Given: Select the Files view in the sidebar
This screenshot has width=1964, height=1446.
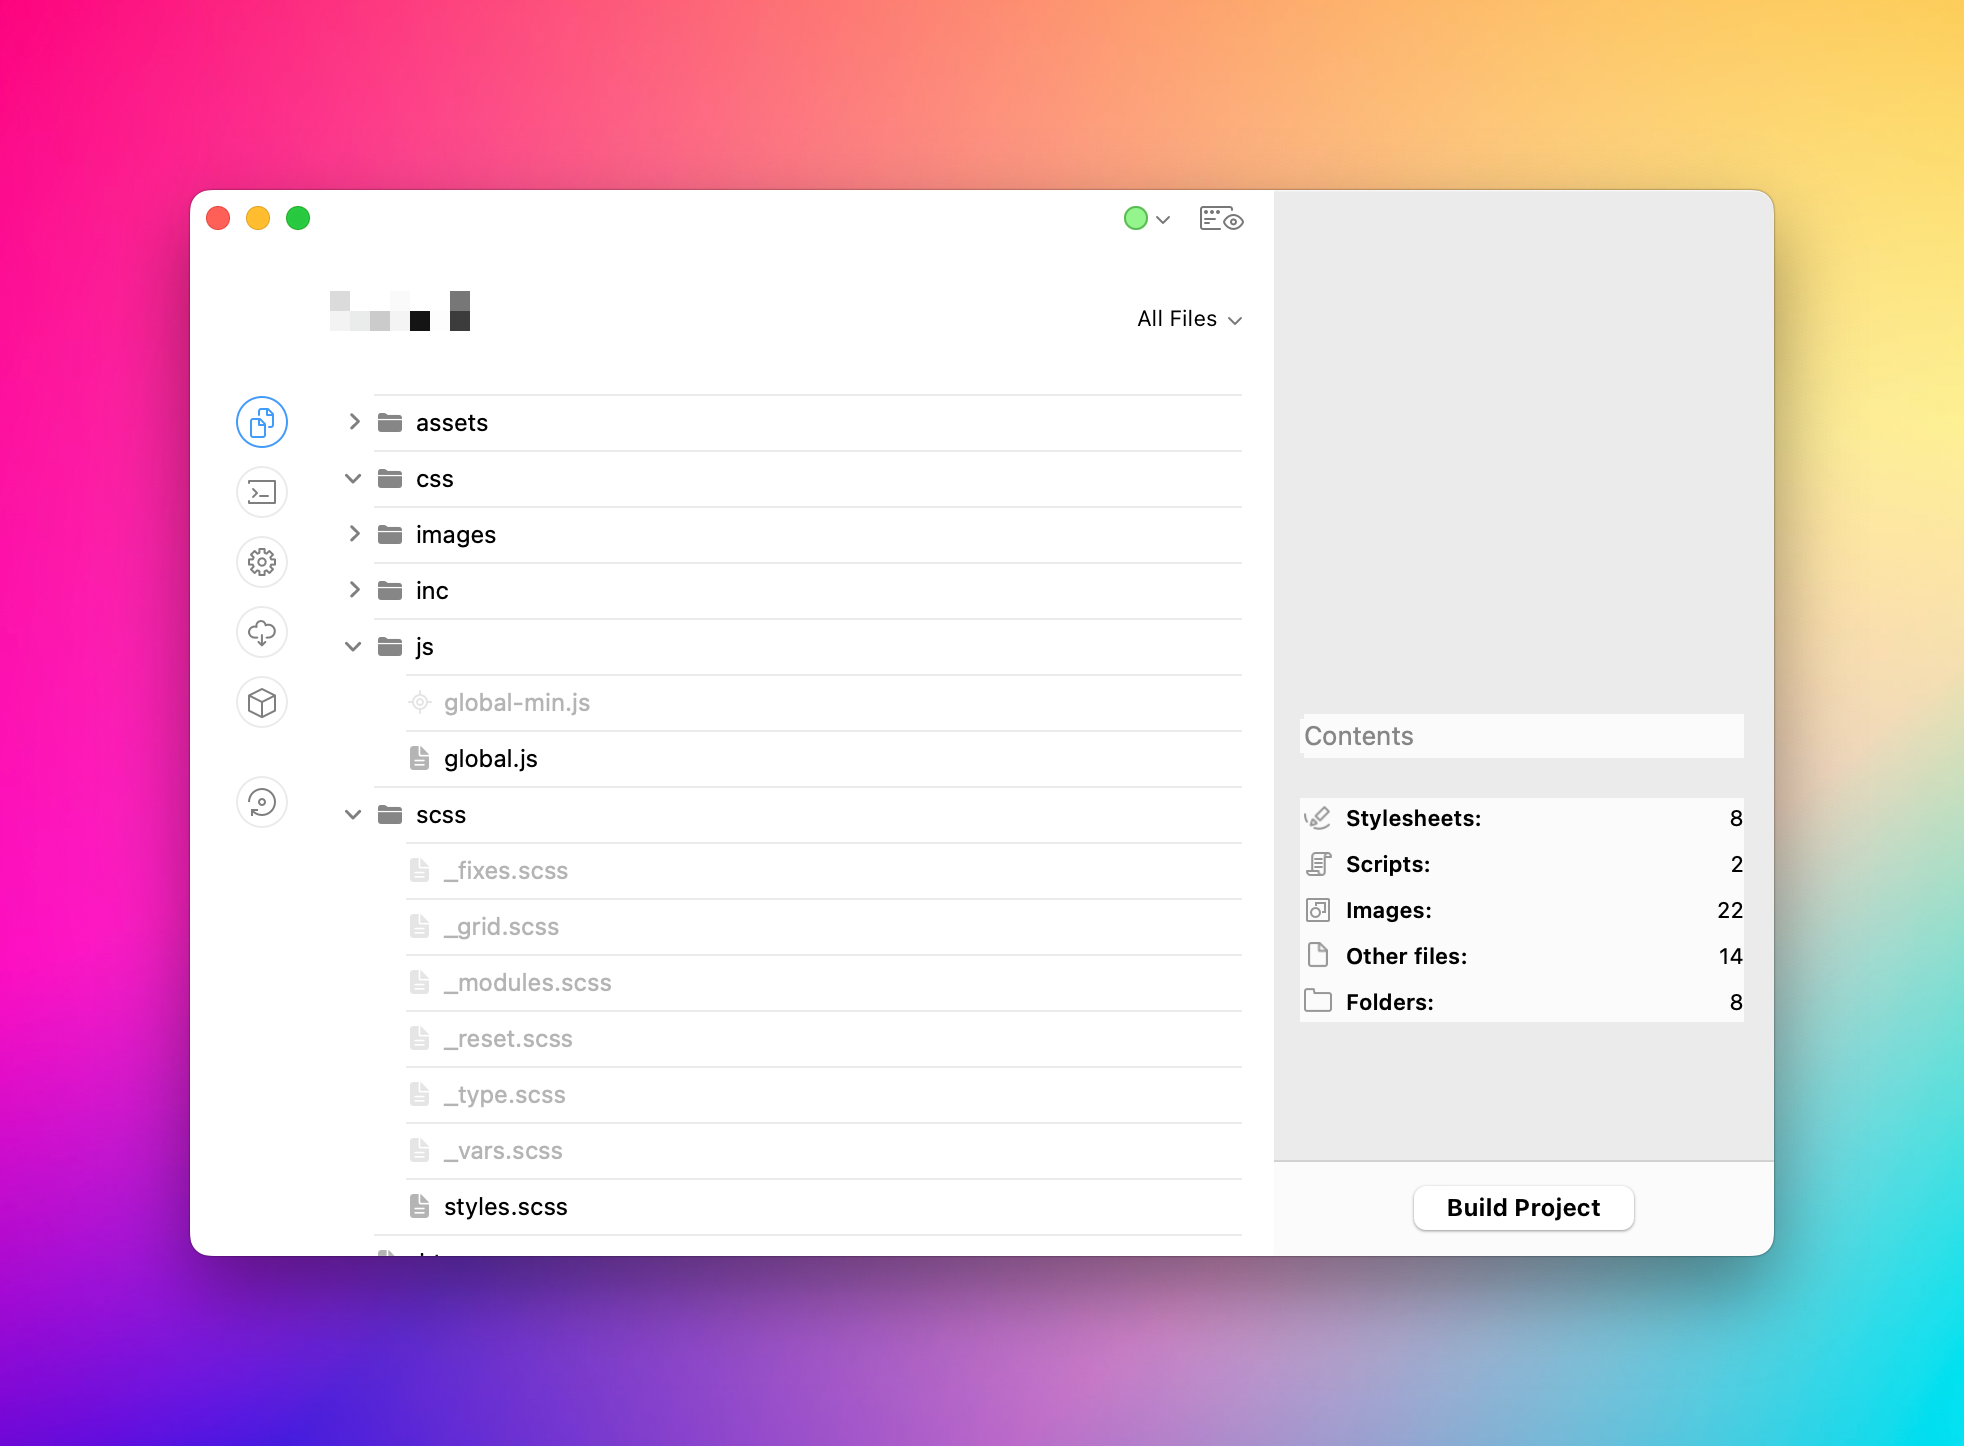Looking at the screenshot, I should [261, 422].
